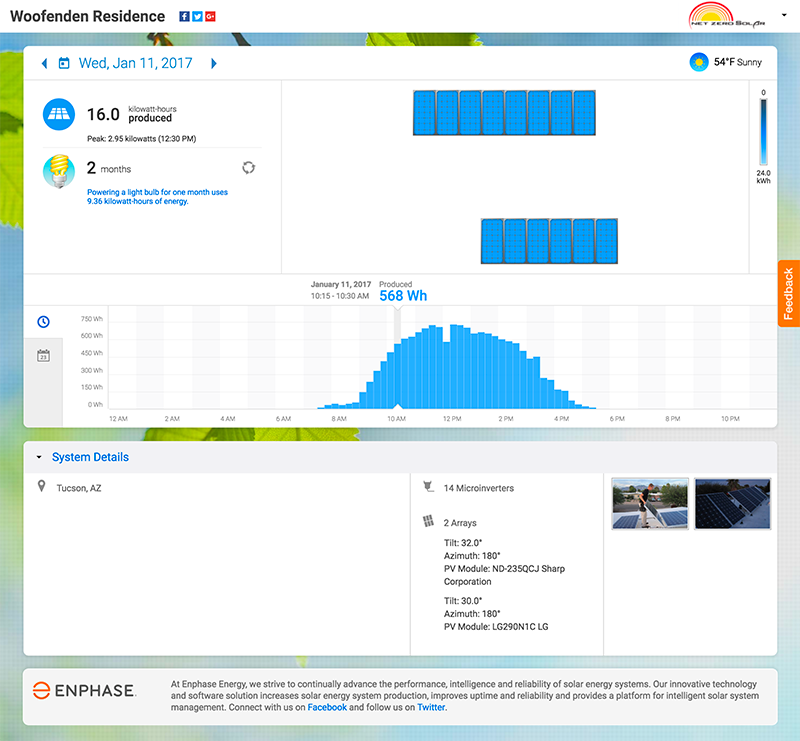Click the 12 PM axis label
This screenshot has height=741, width=800.
[x=452, y=418]
